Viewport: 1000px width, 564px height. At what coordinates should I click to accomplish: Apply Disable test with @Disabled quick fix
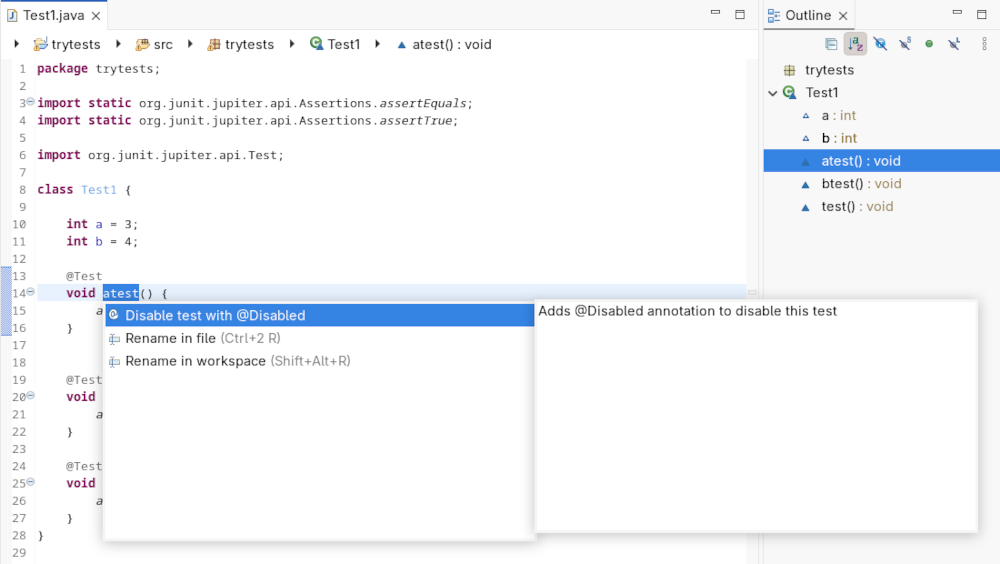coord(320,315)
